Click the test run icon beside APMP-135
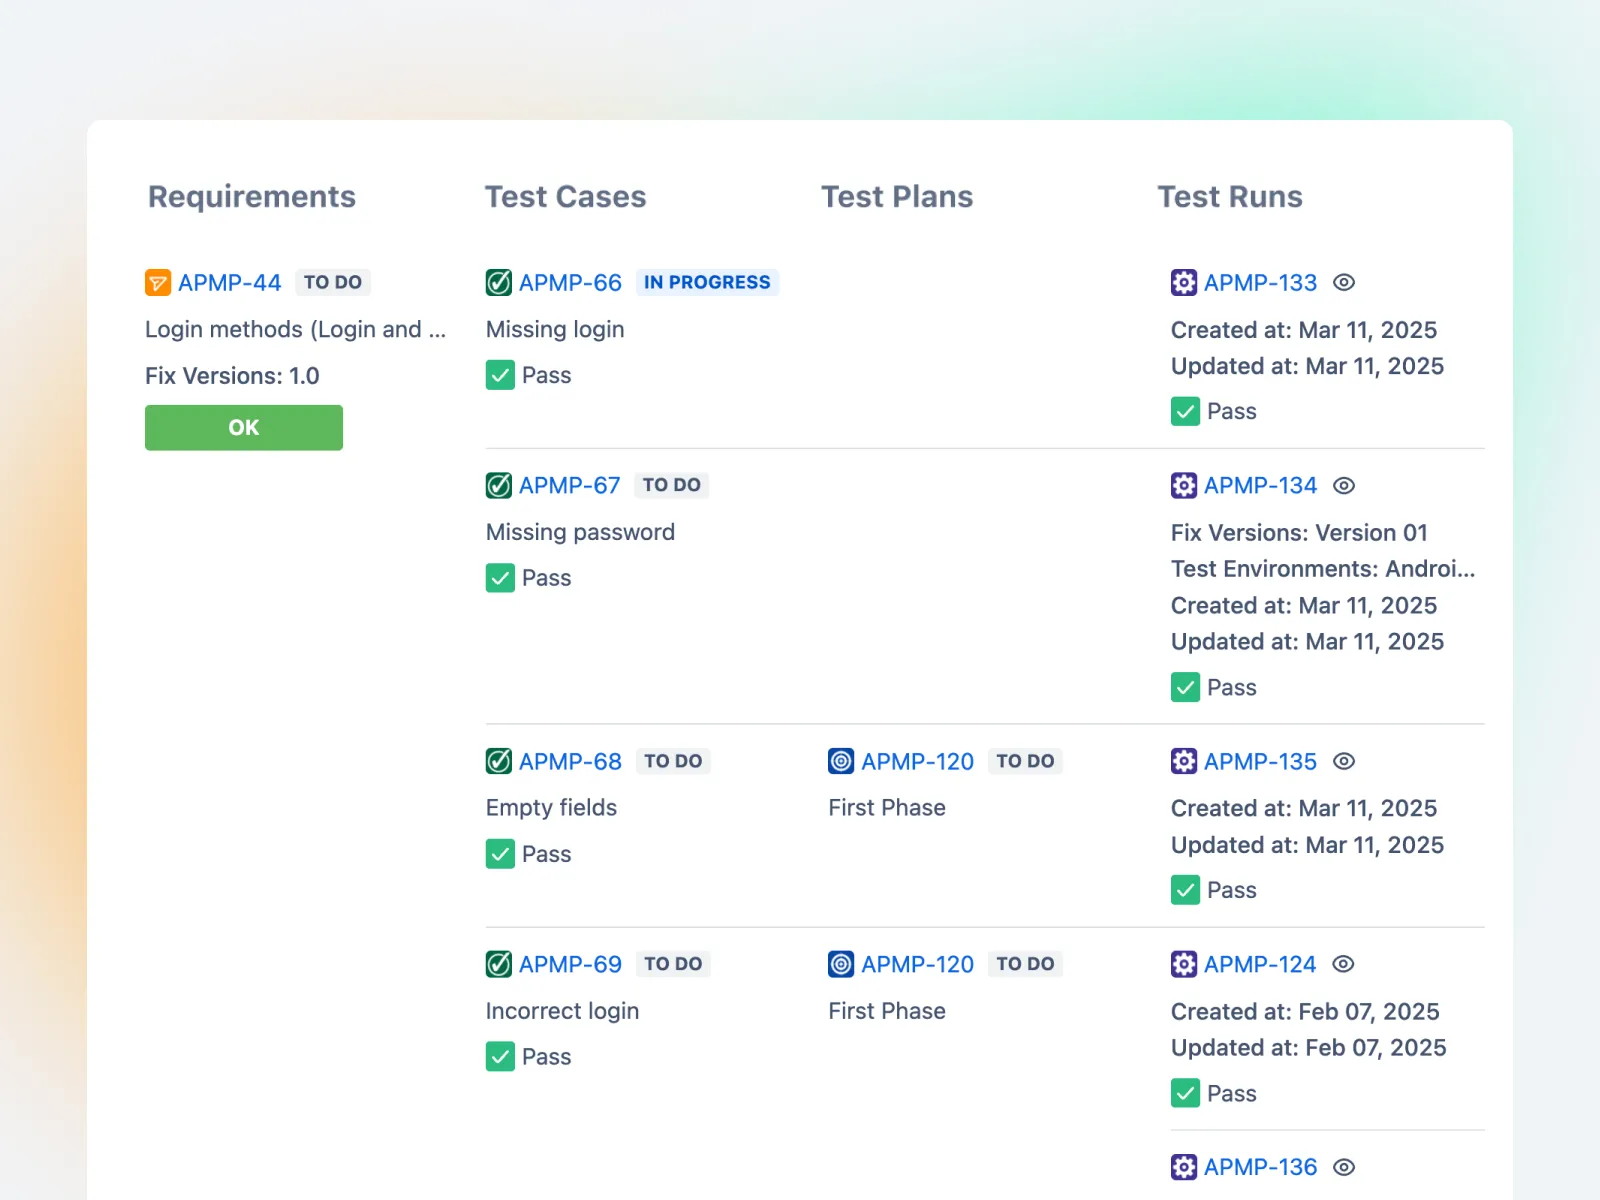This screenshot has height=1200, width=1600. point(1184,761)
